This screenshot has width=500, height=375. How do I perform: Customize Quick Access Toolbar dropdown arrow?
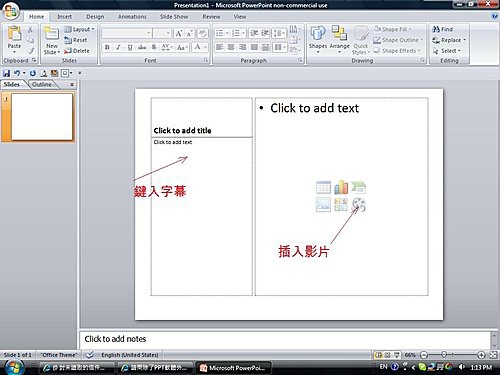point(80,73)
